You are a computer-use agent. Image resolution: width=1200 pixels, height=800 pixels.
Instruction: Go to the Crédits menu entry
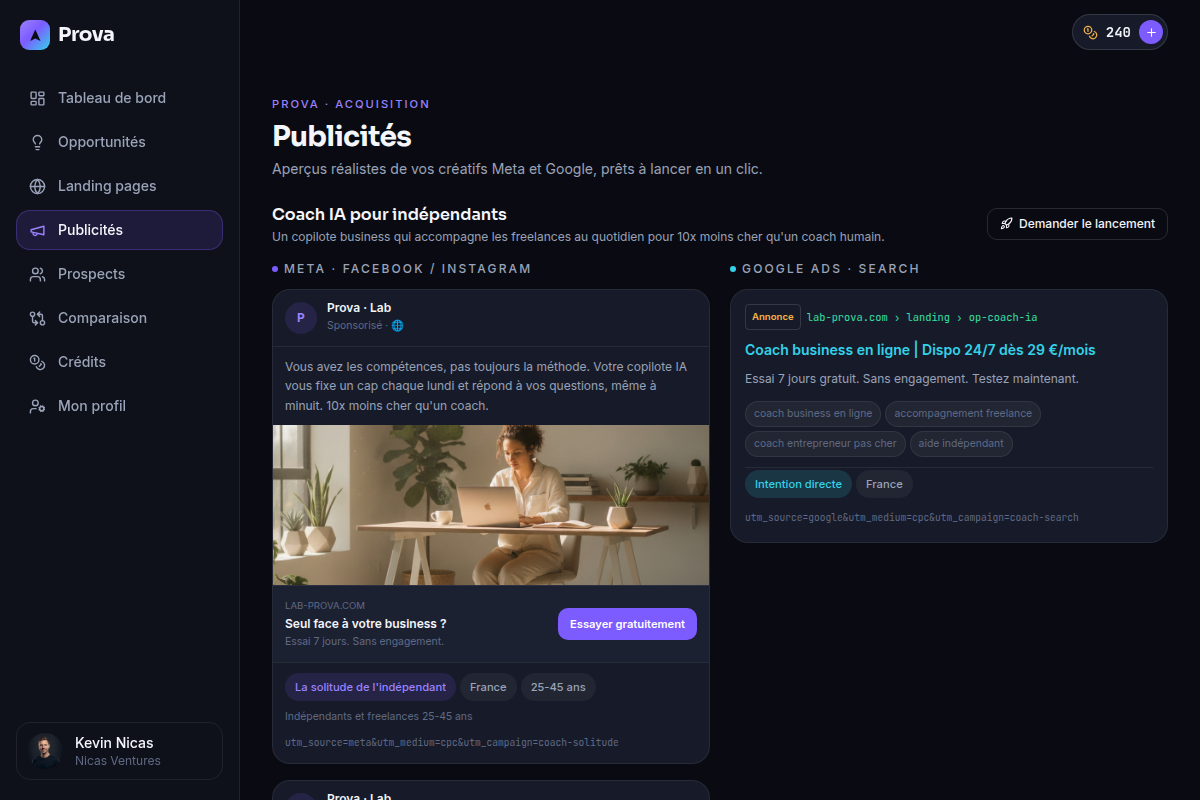click(x=119, y=362)
